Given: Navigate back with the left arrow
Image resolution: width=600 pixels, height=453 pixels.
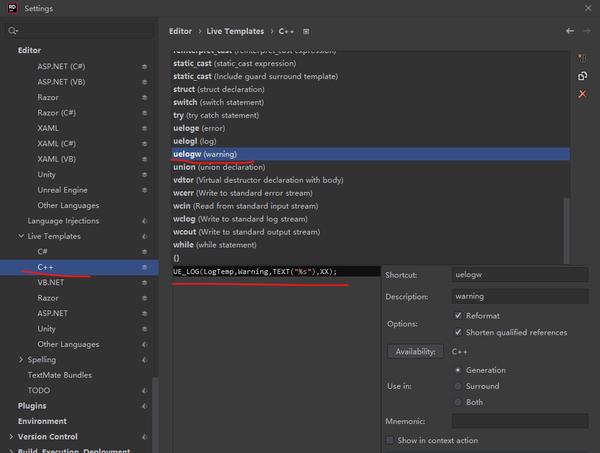Looking at the screenshot, I should click(571, 31).
